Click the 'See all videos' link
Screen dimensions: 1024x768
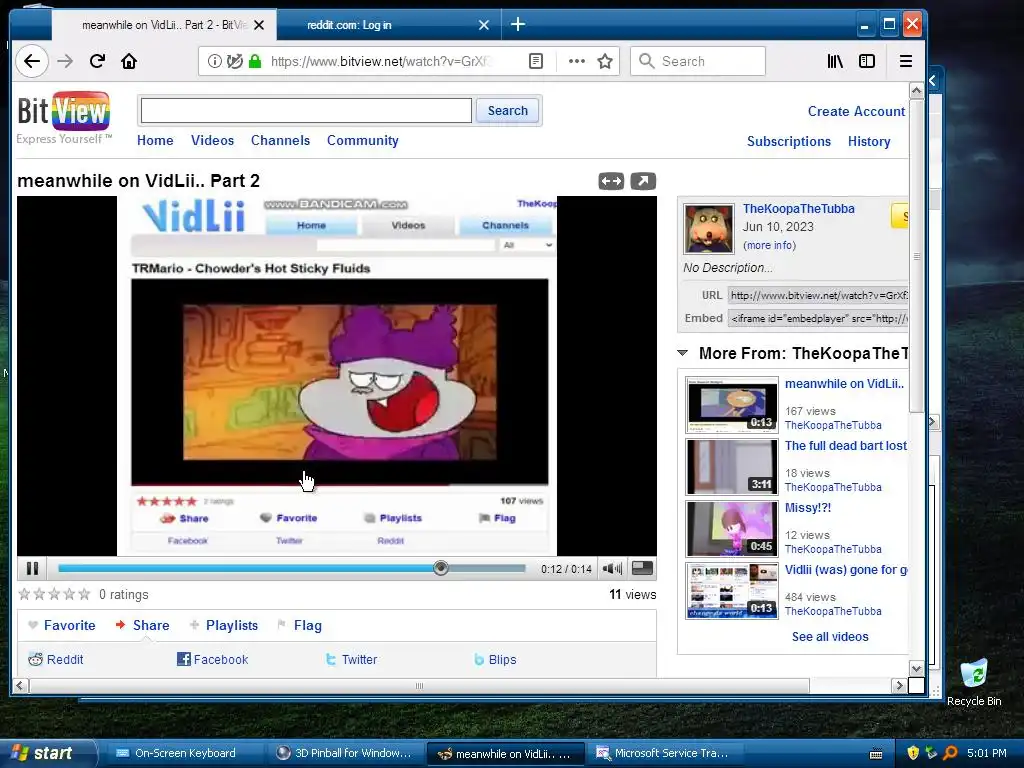[830, 637]
